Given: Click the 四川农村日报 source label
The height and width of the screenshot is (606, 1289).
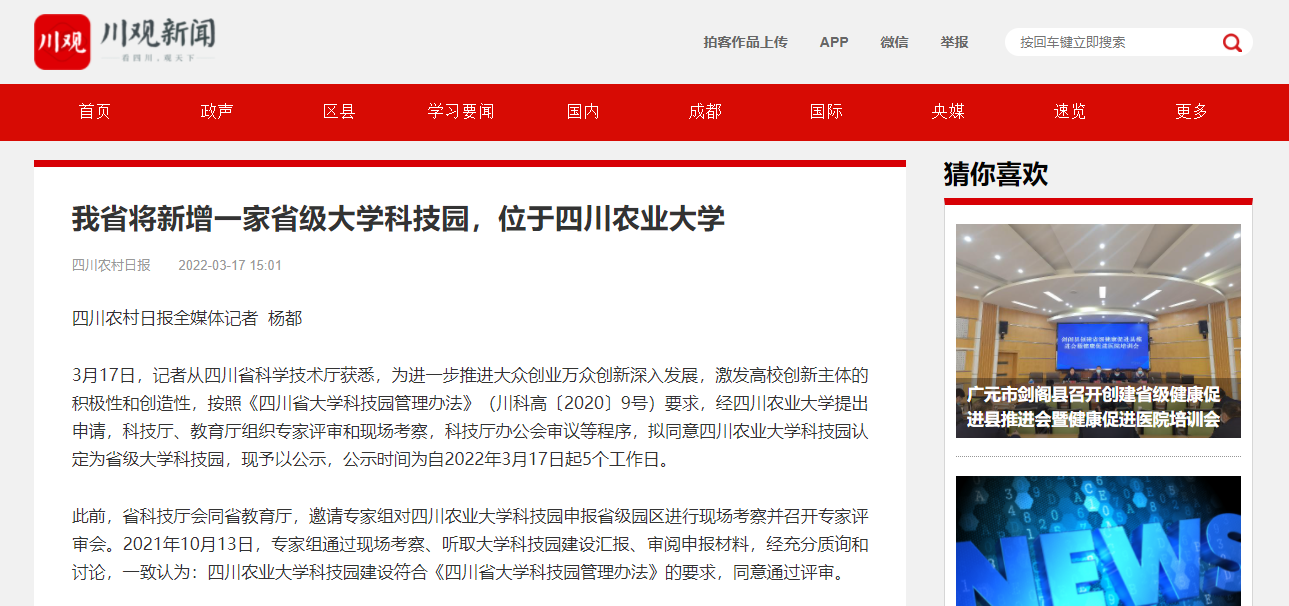Looking at the screenshot, I should tap(111, 265).
